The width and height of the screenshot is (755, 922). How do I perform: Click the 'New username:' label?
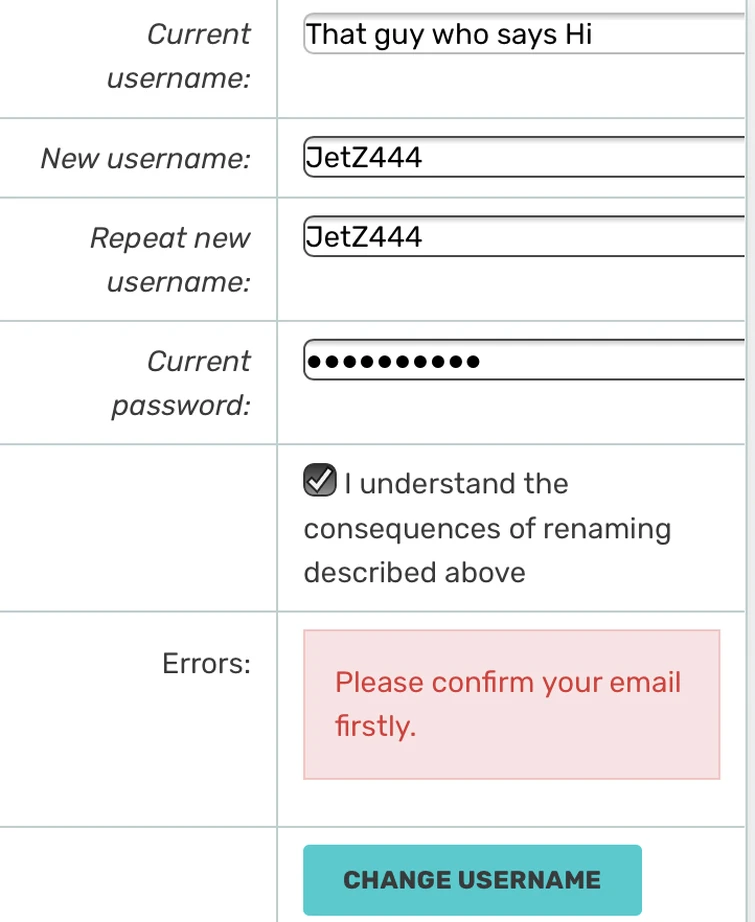[x=145, y=158]
